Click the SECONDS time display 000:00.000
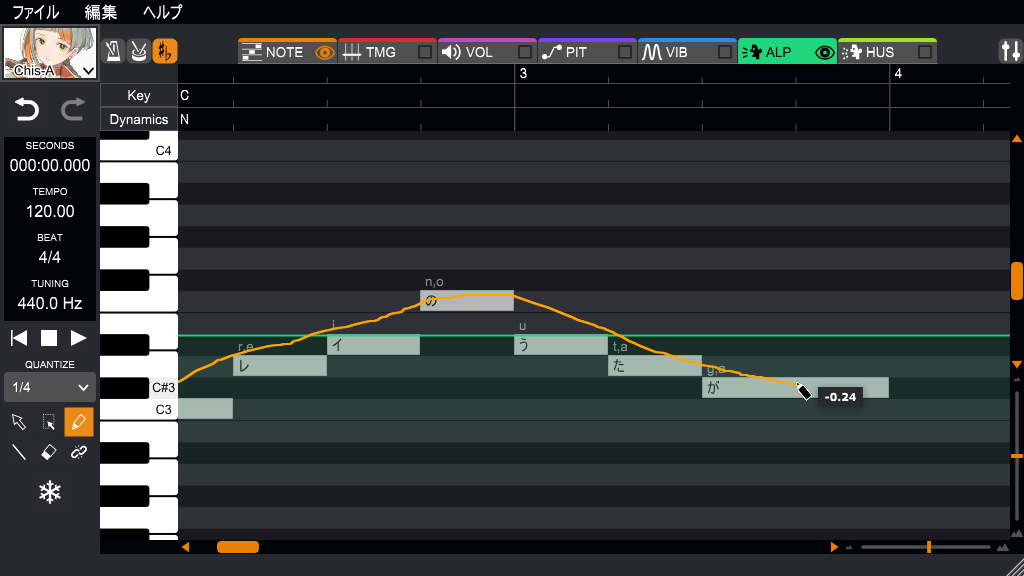The height and width of the screenshot is (576, 1024). (x=50, y=165)
